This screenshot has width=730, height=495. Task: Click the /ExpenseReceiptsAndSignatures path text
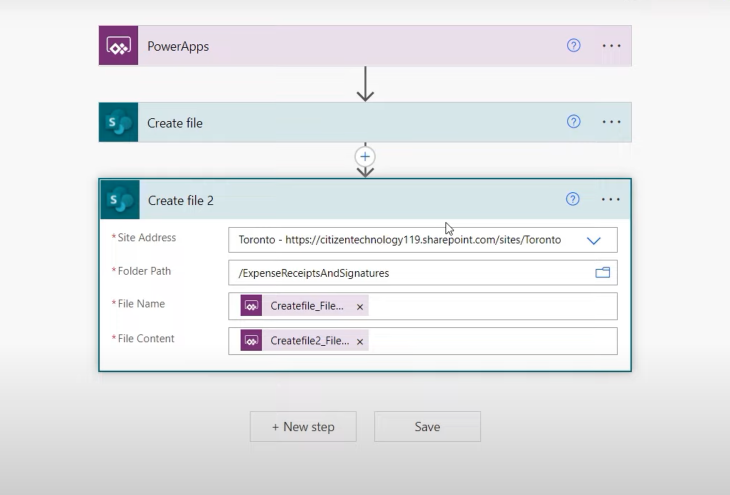pyautogui.click(x=314, y=273)
